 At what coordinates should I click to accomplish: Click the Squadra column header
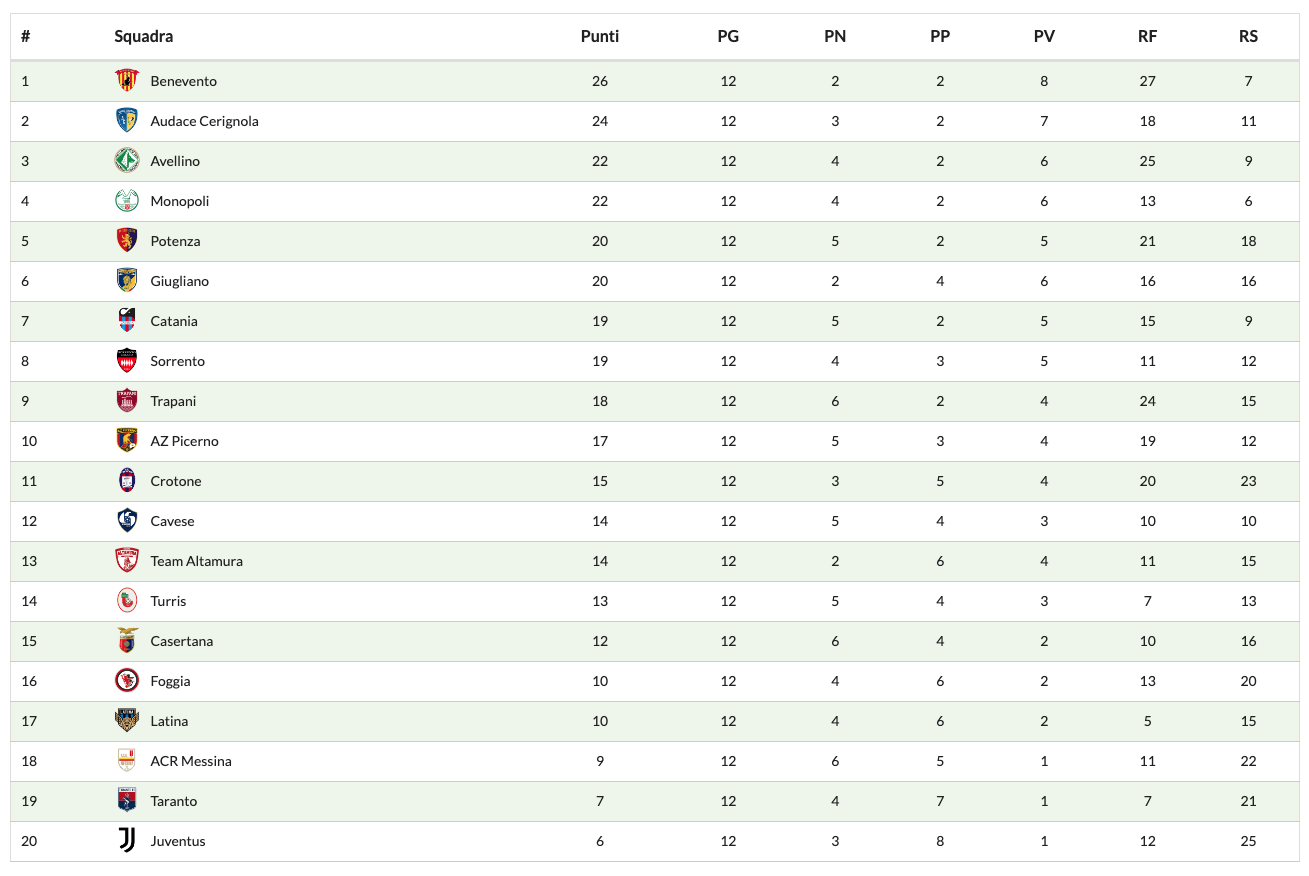[143, 37]
